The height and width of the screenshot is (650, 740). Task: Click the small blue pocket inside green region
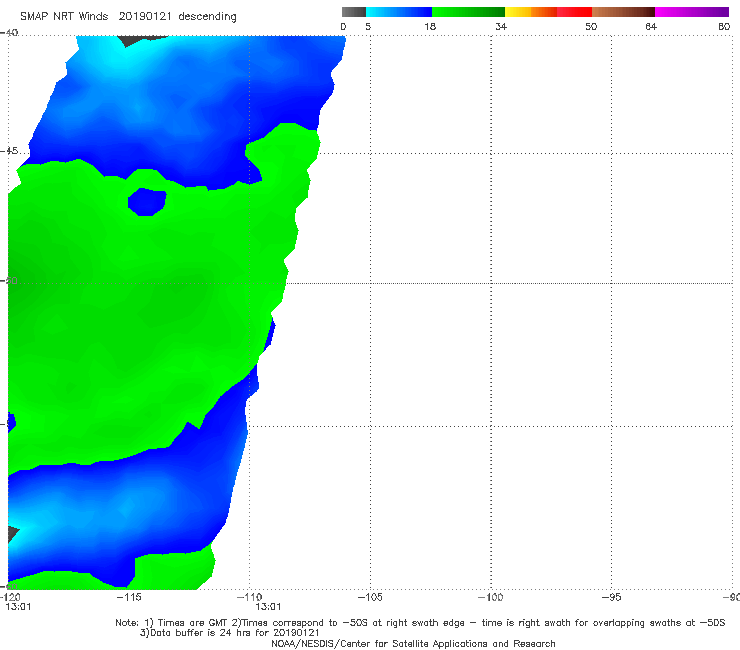pos(147,202)
